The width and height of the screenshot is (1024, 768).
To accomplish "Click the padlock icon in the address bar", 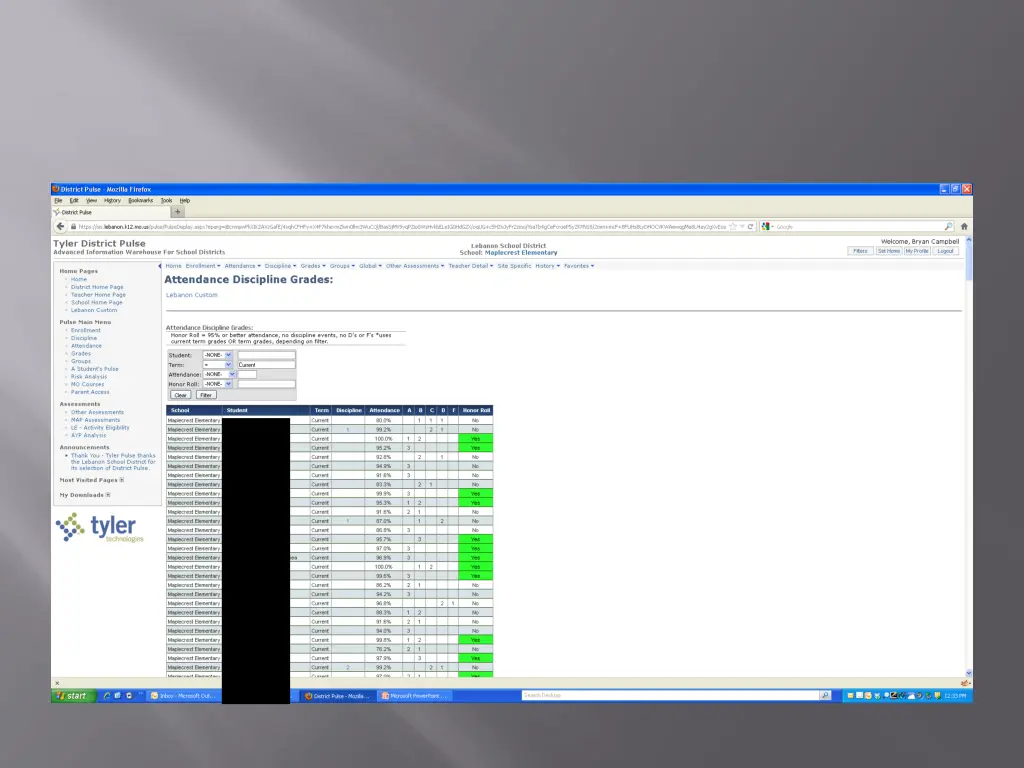I will click(73, 227).
